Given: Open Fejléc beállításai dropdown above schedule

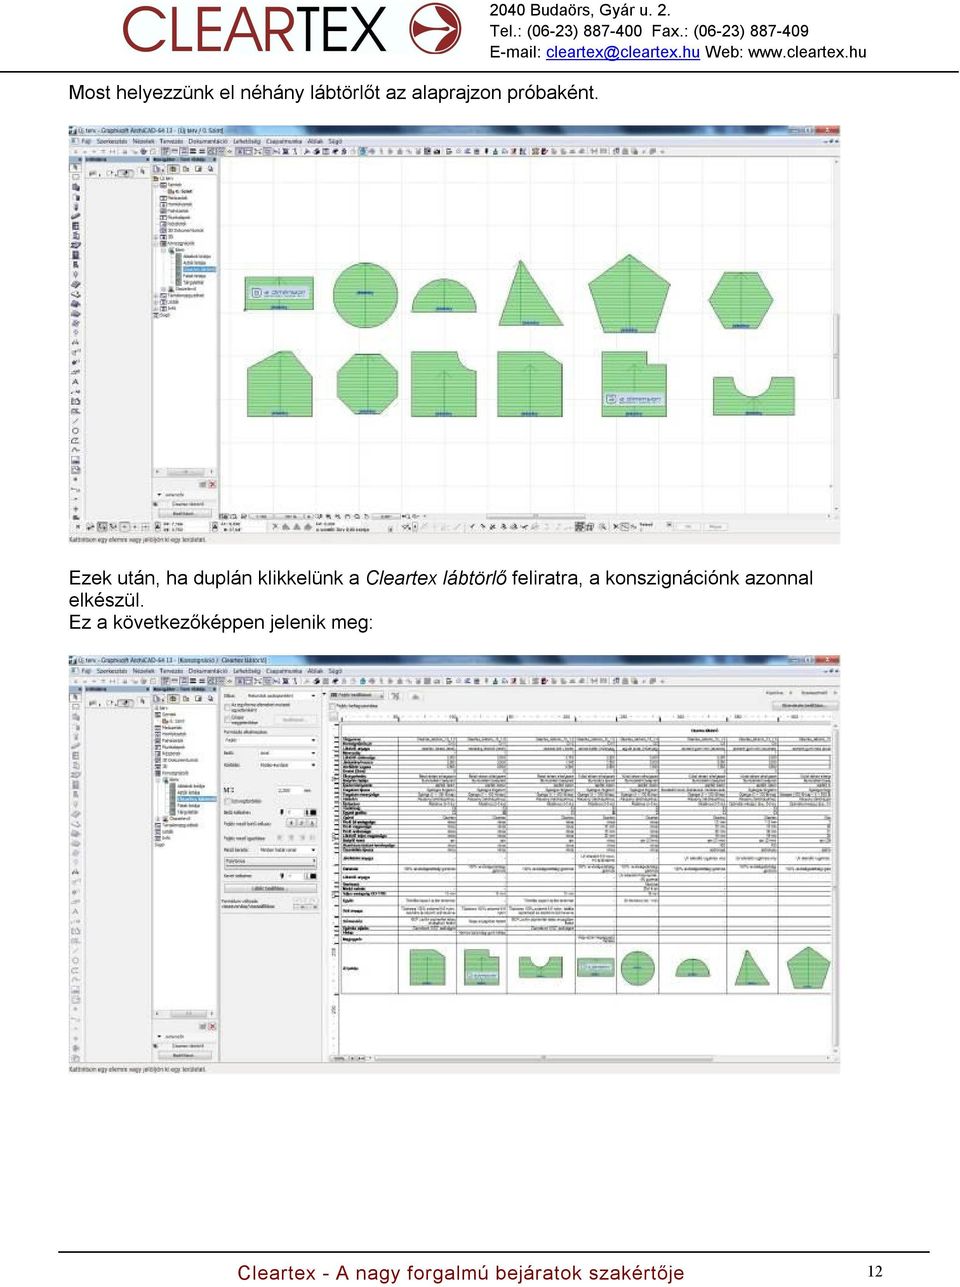Looking at the screenshot, I should point(357,695).
